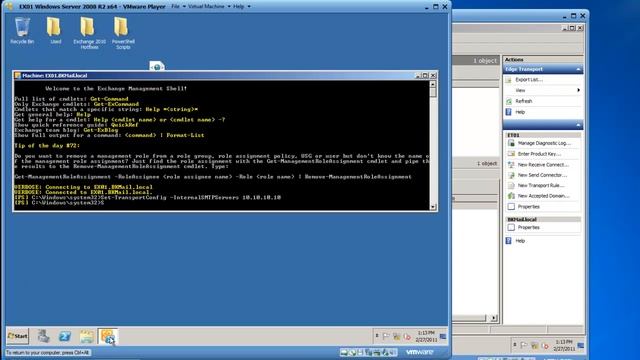Click the BKMail.local section header in Actions
The width and height of the screenshot is (640, 360).
click(x=543, y=219)
